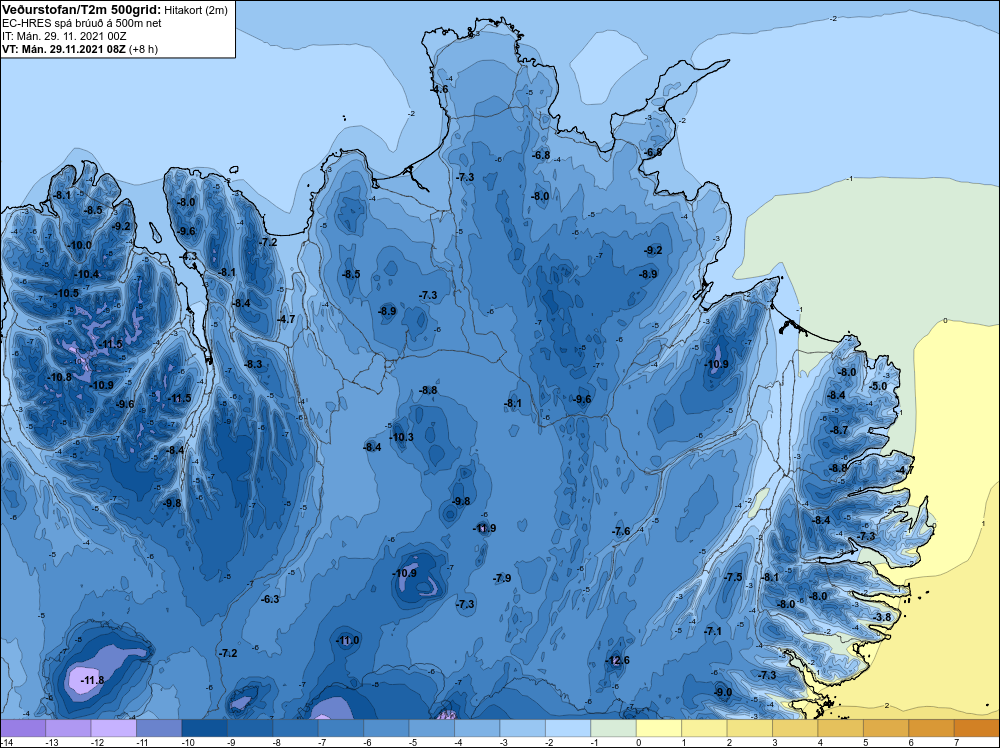Click the -12.6 temperature label
Screen dimensions: 1000x748
[x=617, y=660]
